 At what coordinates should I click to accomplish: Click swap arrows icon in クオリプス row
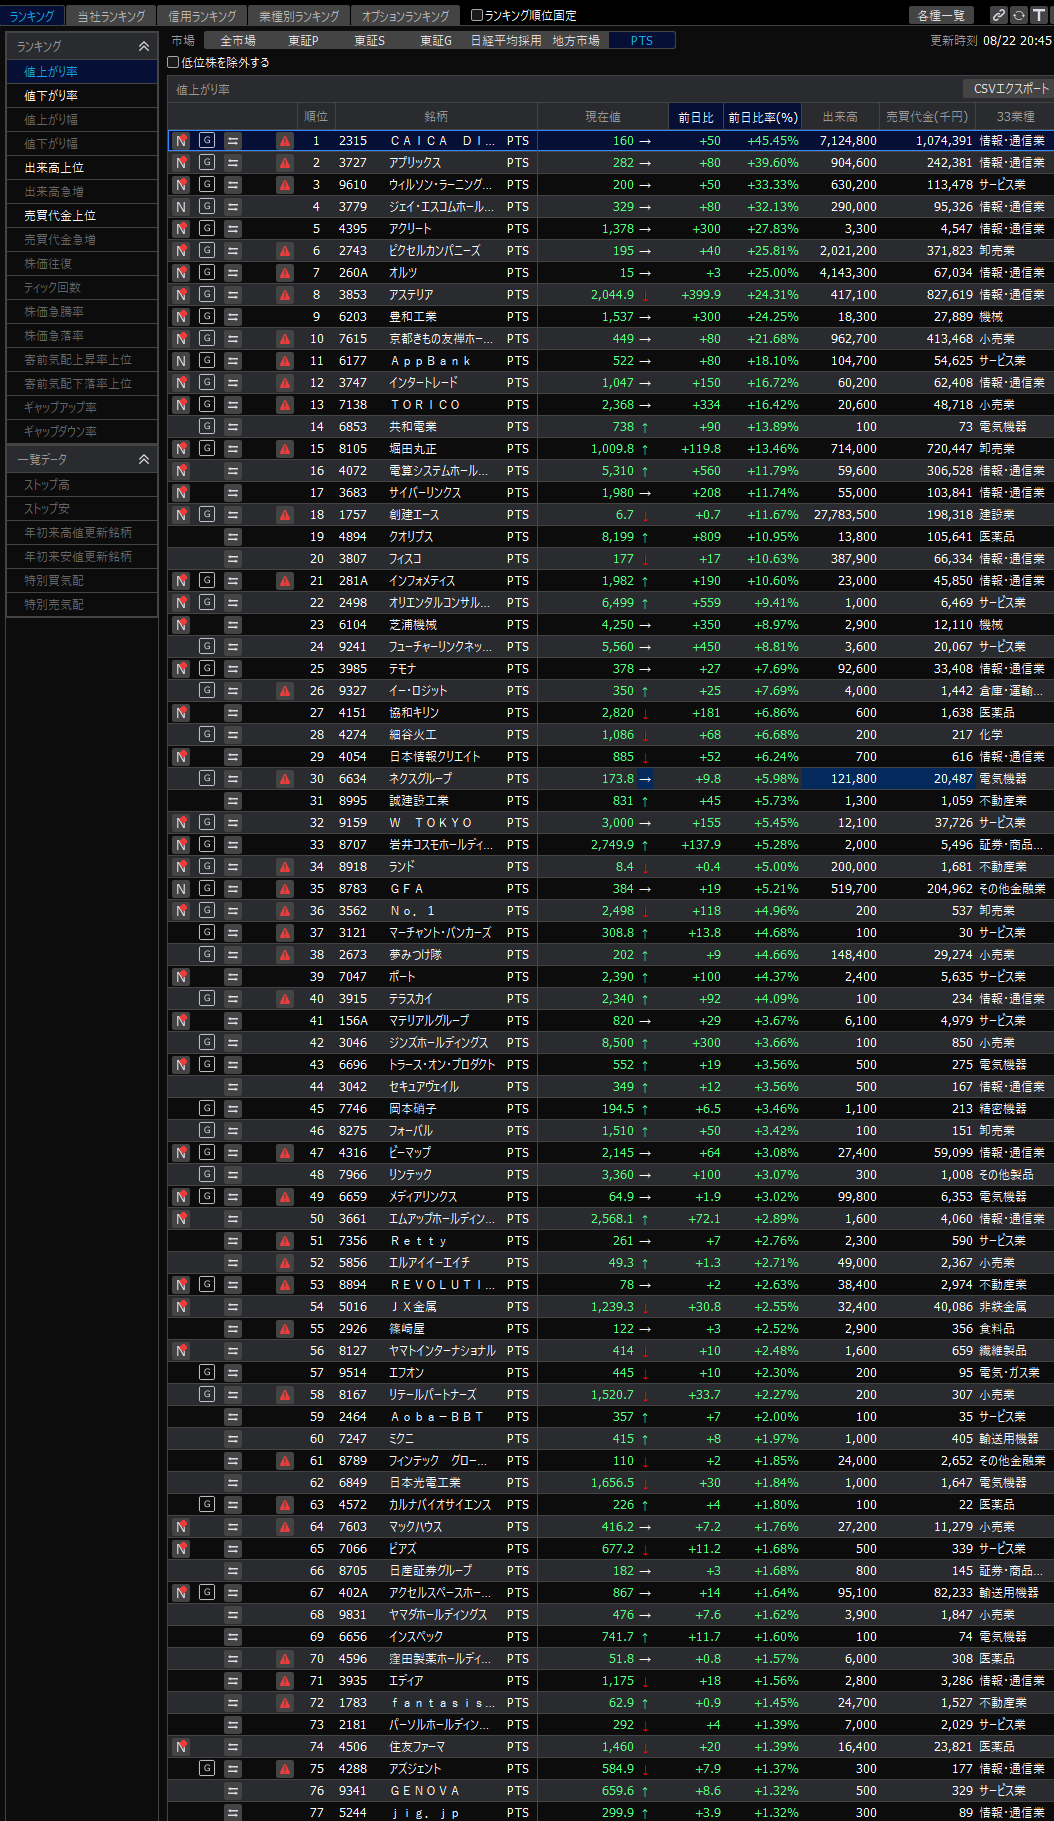(x=232, y=537)
